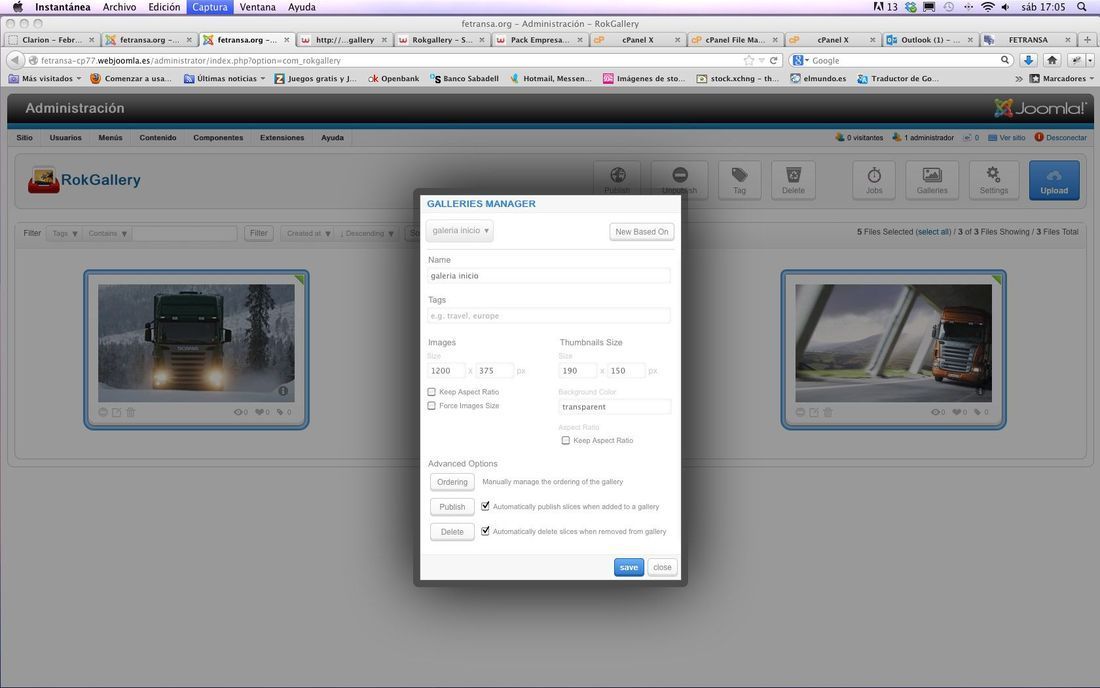The width and height of the screenshot is (1100, 688).
Task: Click the views eye icon under the snow truck image
Action: [239, 412]
